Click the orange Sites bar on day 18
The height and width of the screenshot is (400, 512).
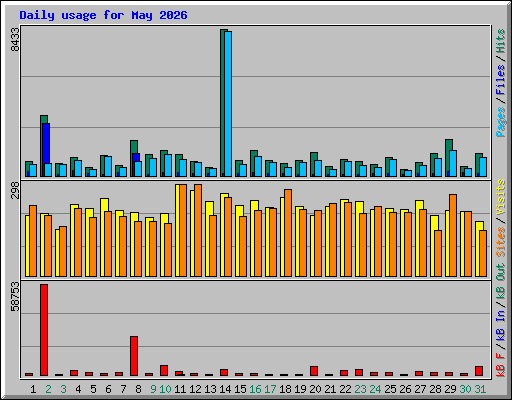tap(288, 233)
